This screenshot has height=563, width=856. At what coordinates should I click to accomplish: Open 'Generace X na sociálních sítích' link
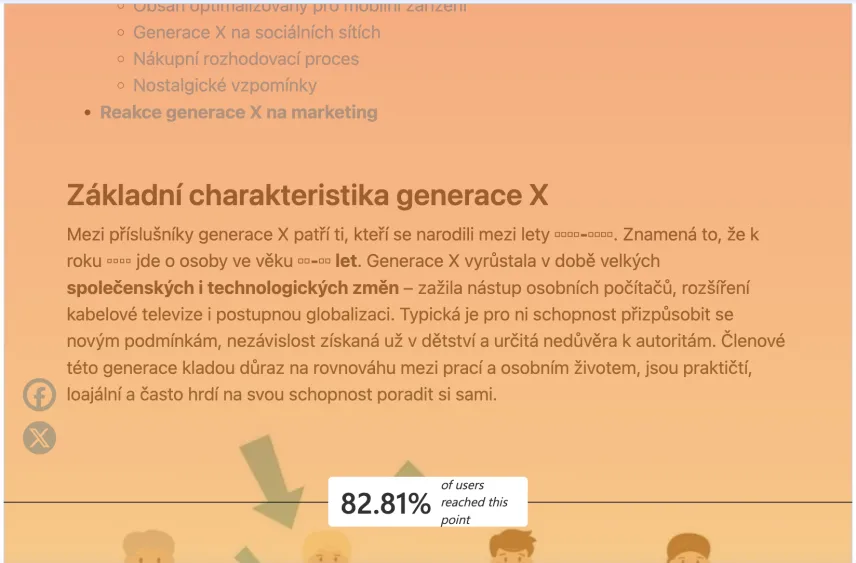[256, 32]
